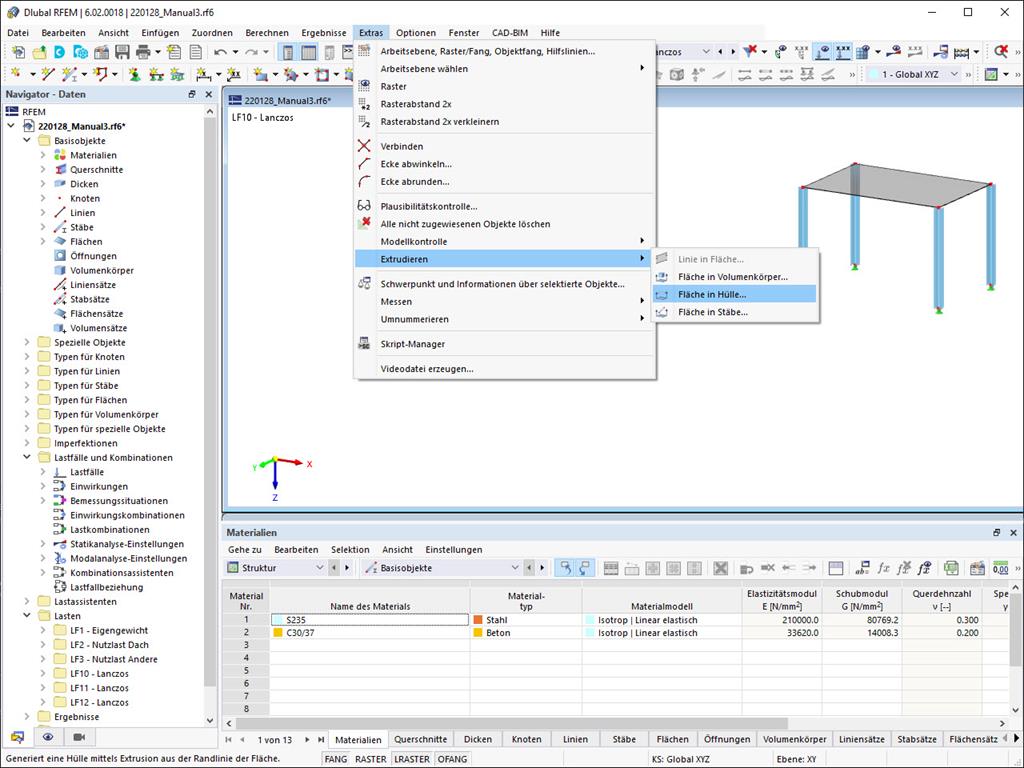This screenshot has height=768, width=1024.
Task: Toggle OFANG in status bar
Action: coord(452,759)
